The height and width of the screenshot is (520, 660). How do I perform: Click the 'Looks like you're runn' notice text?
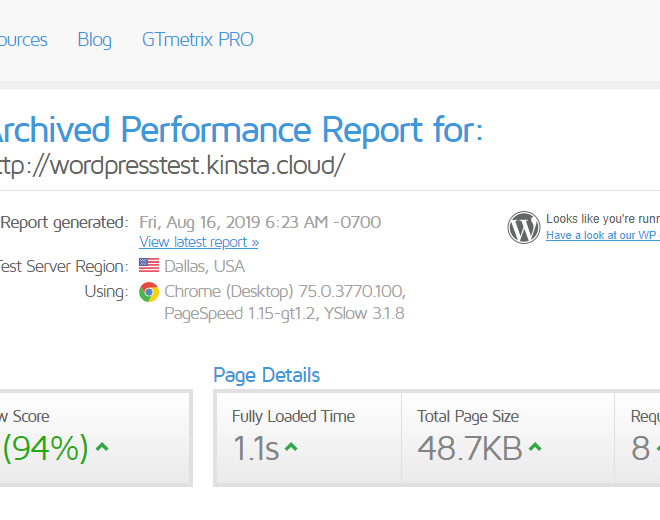pyautogui.click(x=603, y=219)
